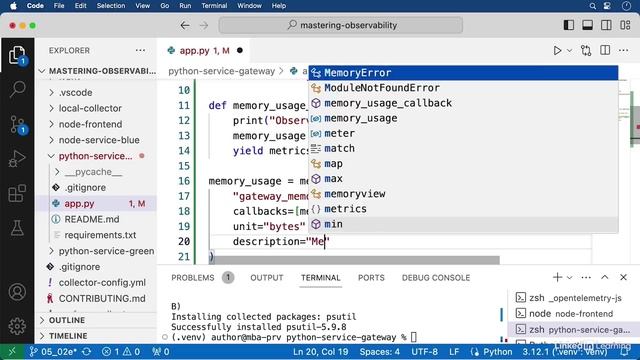Open terminal panel ellipsis actions
640x360 pixels.
point(586,278)
